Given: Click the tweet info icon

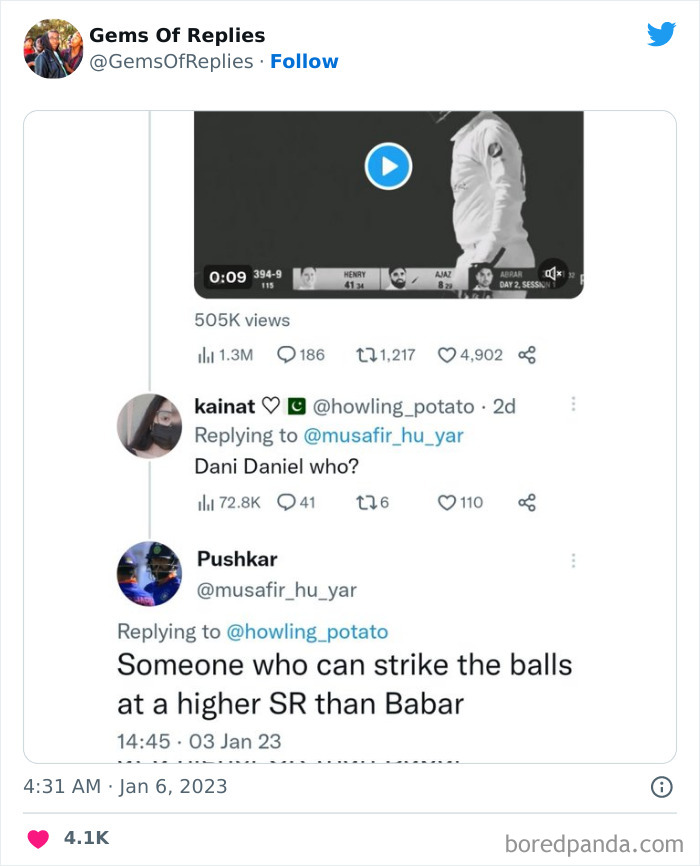Looking at the screenshot, I should point(661,787).
